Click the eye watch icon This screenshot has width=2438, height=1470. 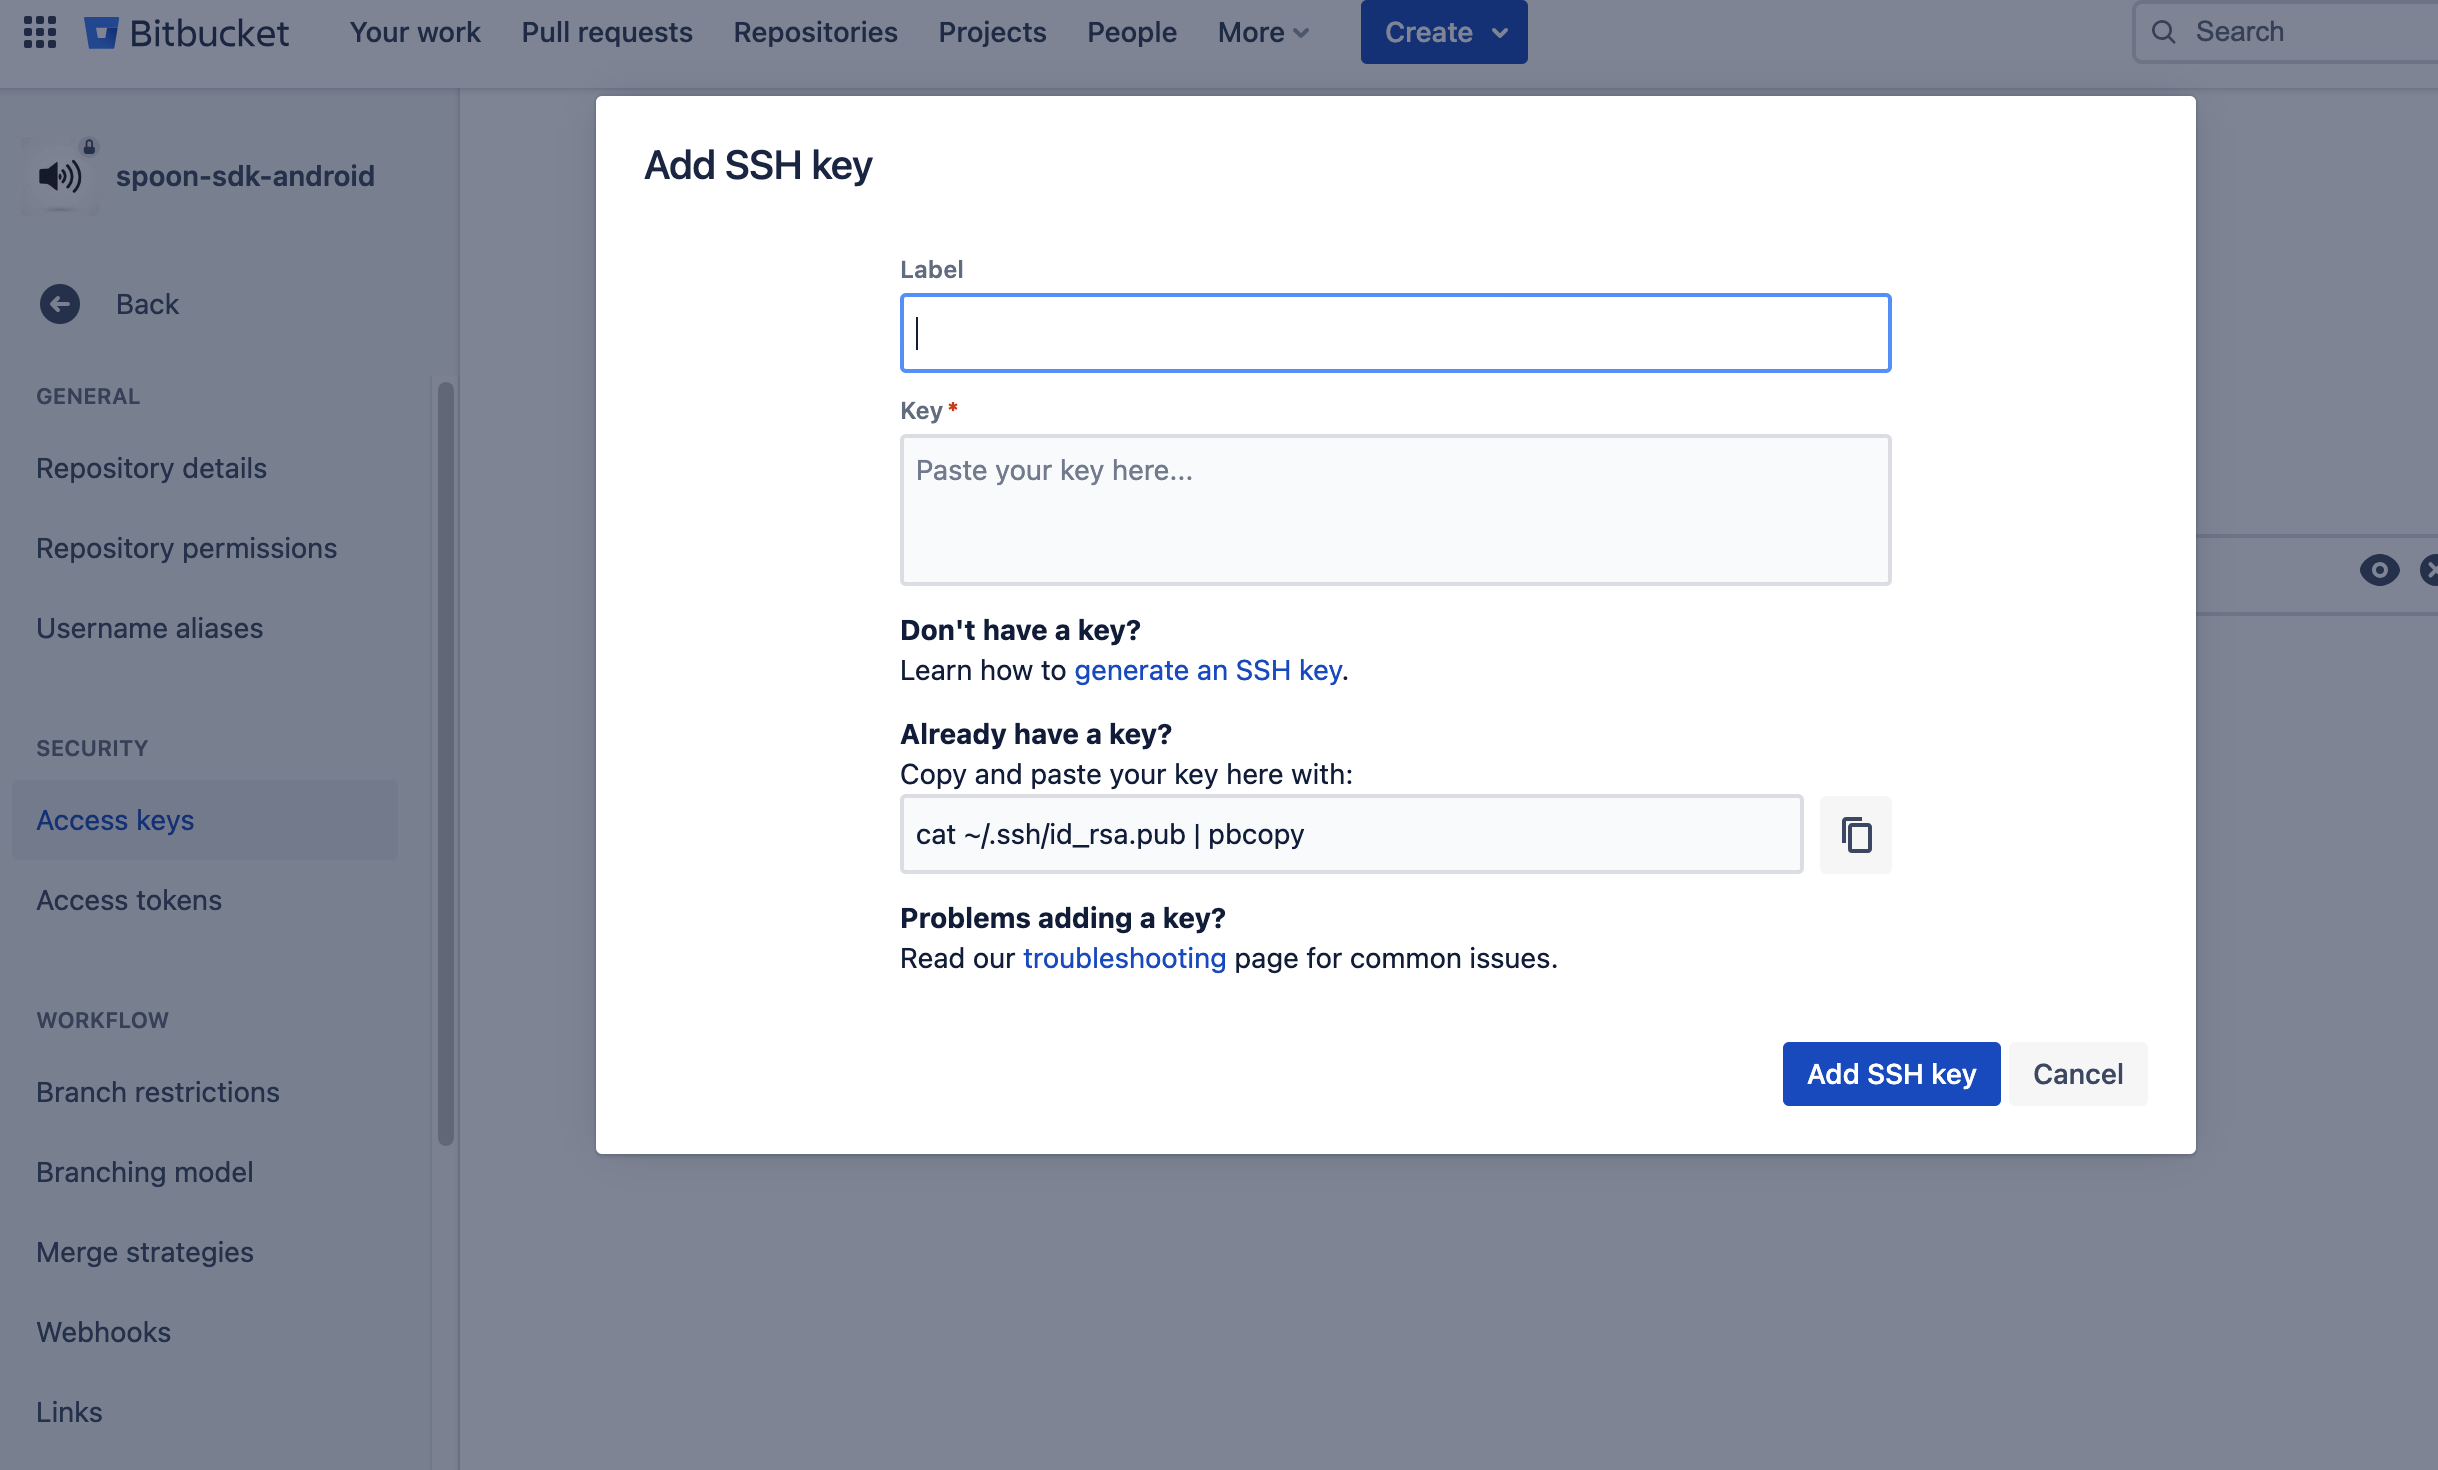pyautogui.click(x=2379, y=570)
